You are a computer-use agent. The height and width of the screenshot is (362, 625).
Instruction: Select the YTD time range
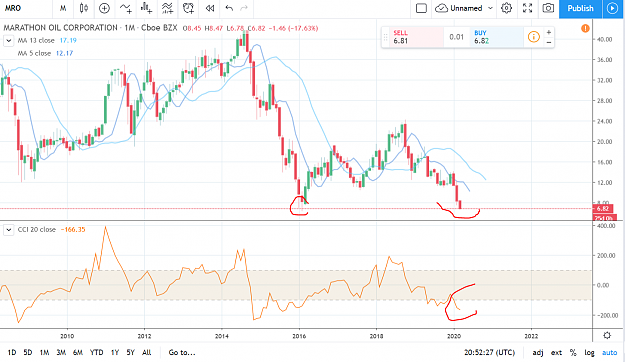coord(96,352)
